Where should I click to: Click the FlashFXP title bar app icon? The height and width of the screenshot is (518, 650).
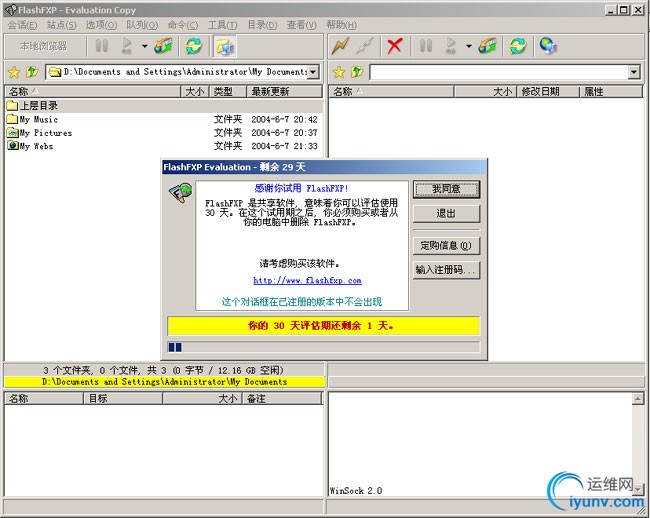coord(11,10)
